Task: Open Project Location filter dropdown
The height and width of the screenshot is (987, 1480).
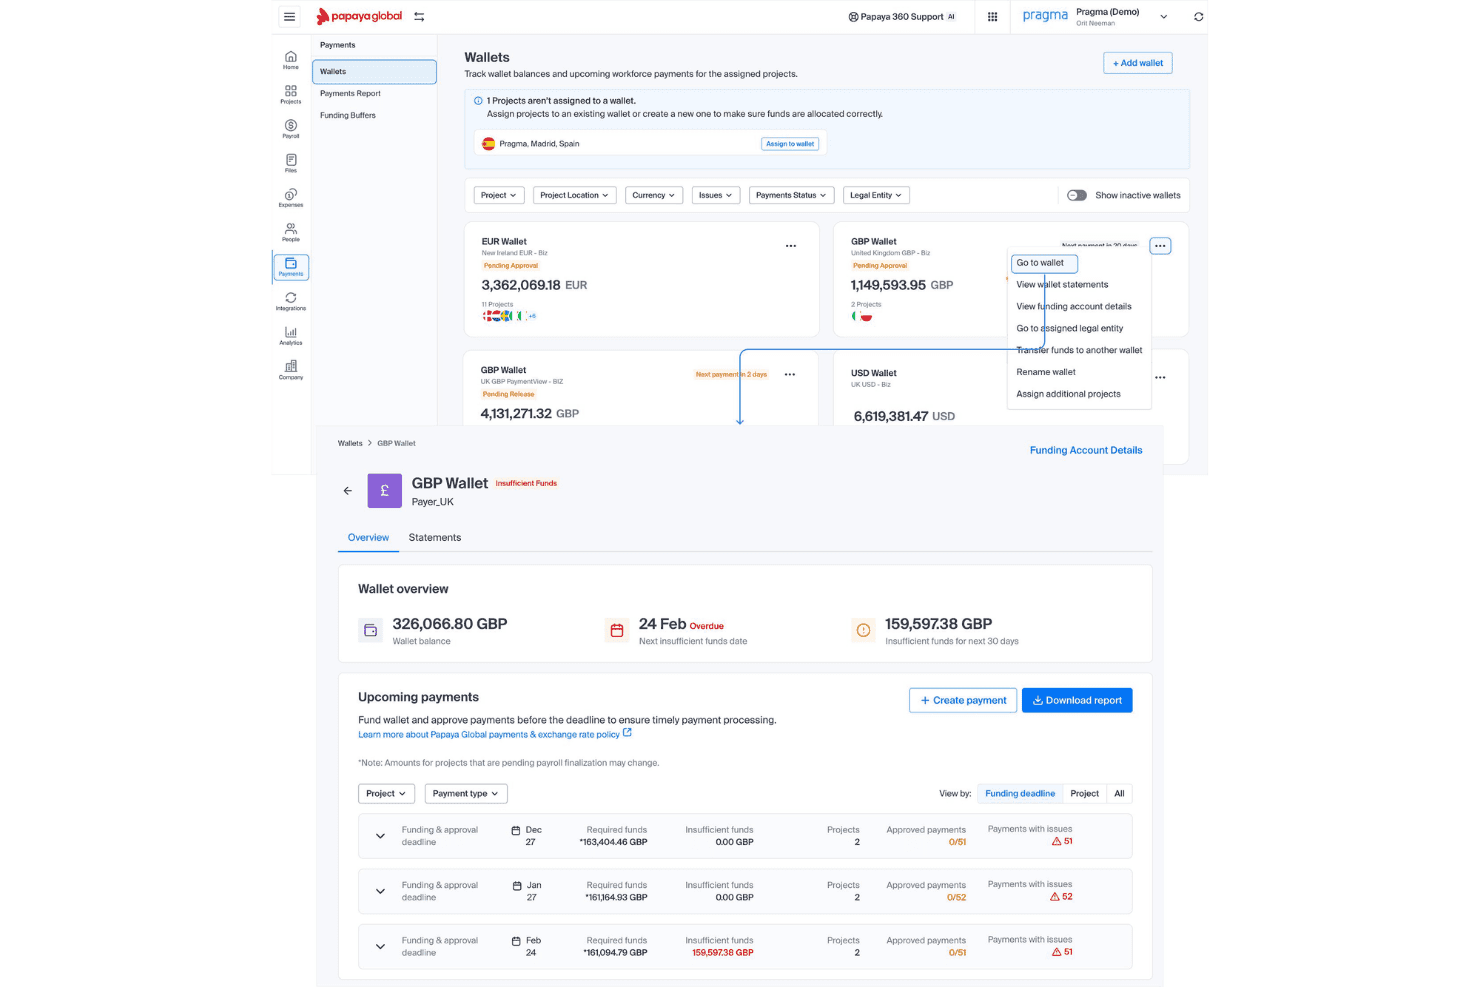Action: [x=574, y=195]
